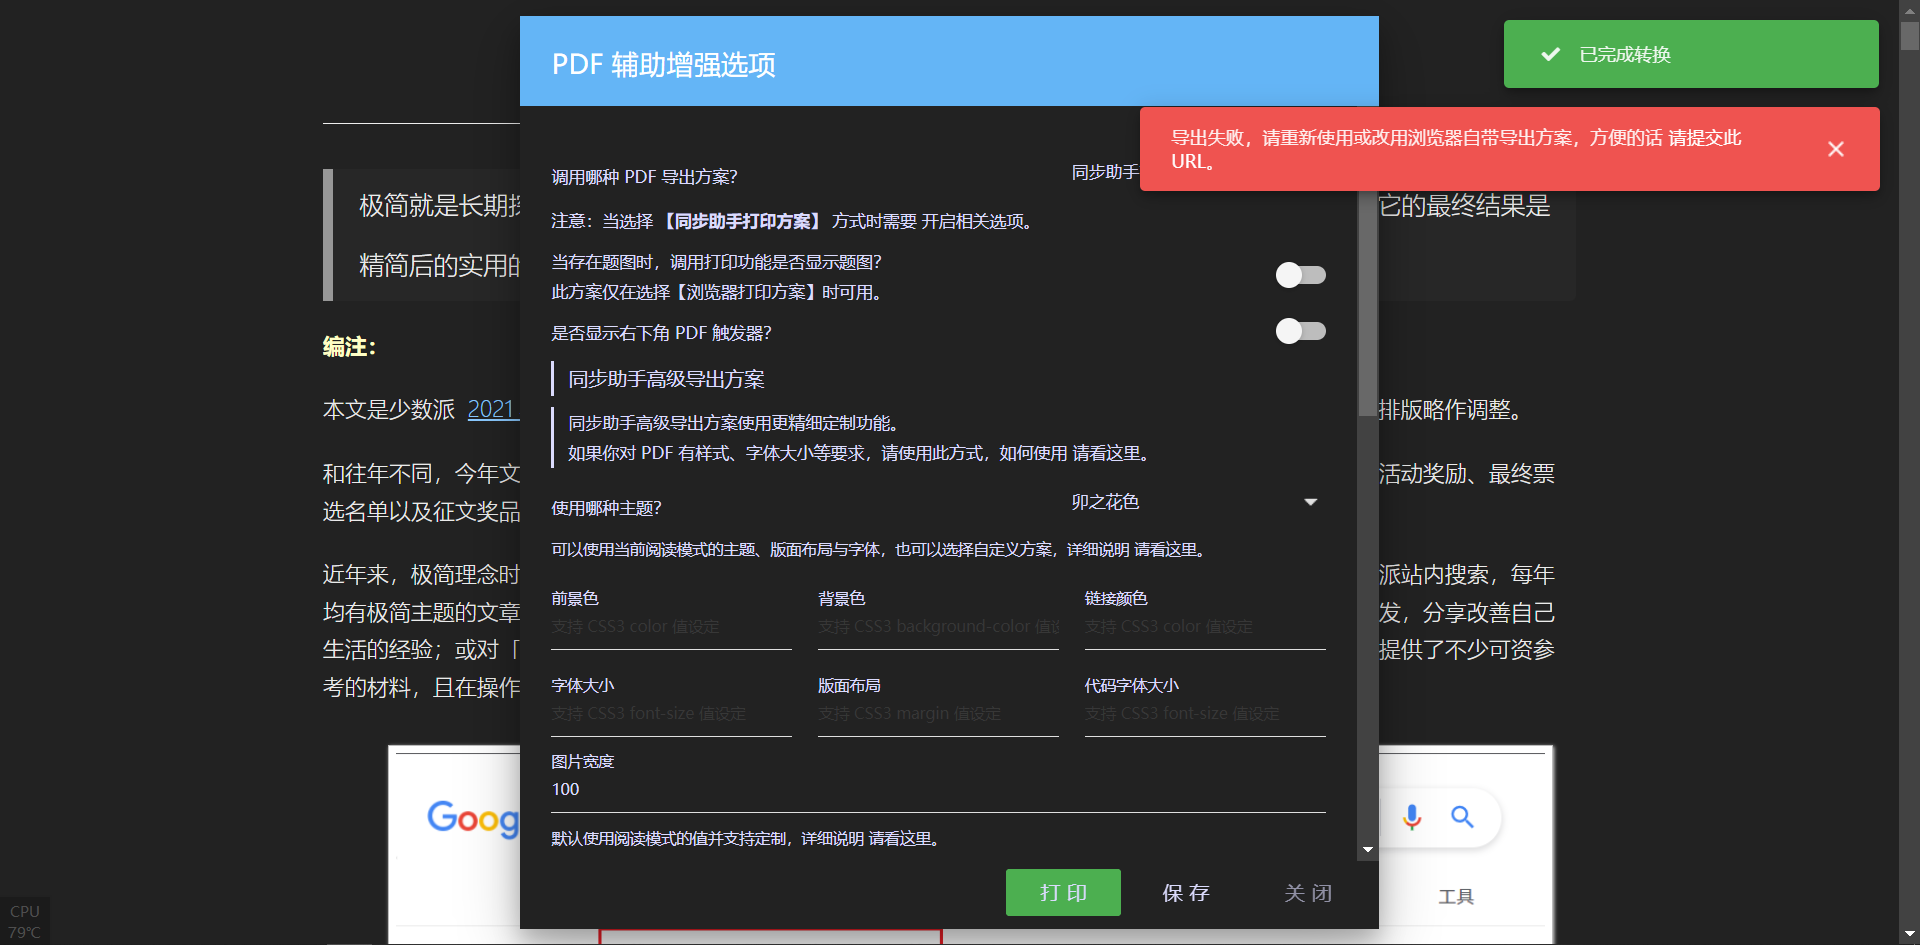Viewport: 1920px width, 945px height.
Task: Click the green checkmark on 已完成转换 notification
Action: point(1550,54)
